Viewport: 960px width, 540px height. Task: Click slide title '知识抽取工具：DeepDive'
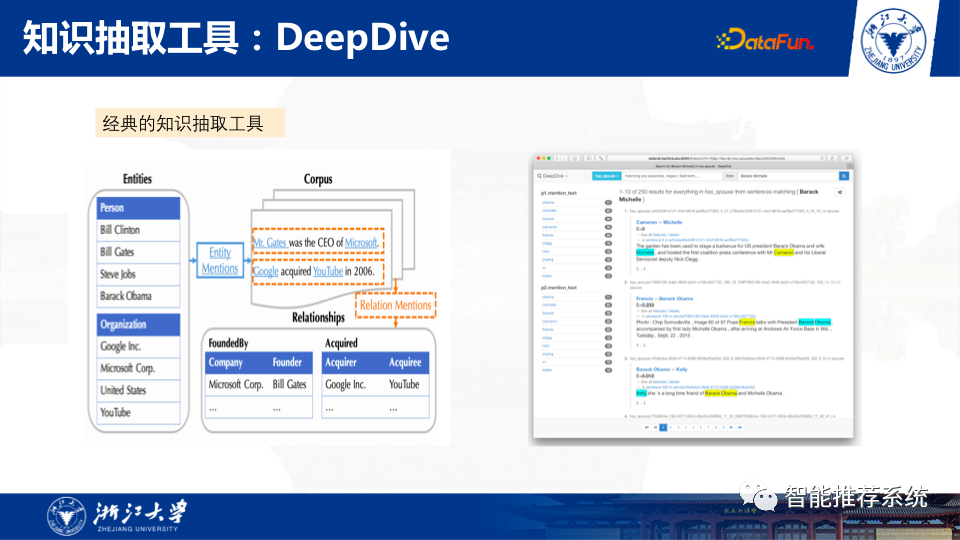coord(236,37)
